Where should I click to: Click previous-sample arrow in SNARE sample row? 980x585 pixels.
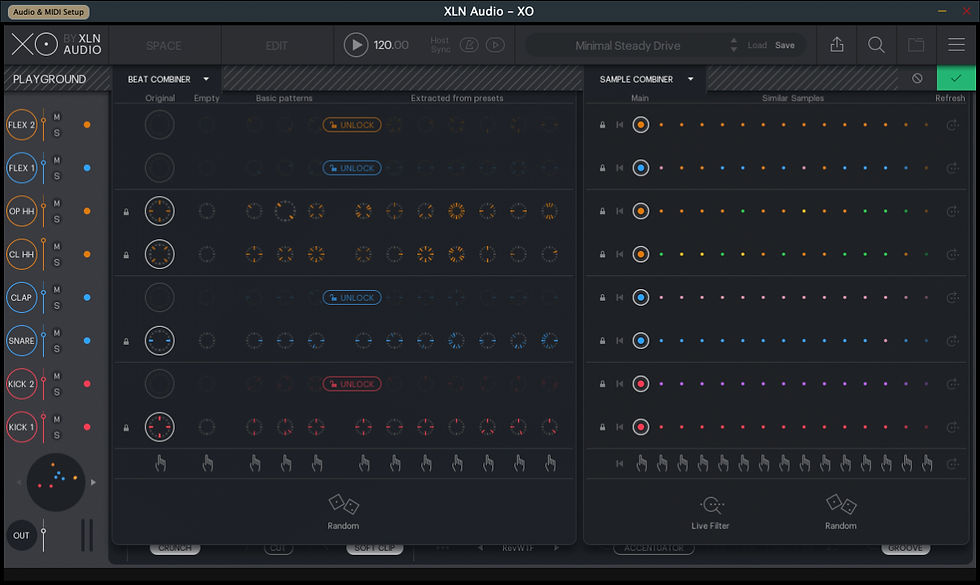click(x=619, y=341)
